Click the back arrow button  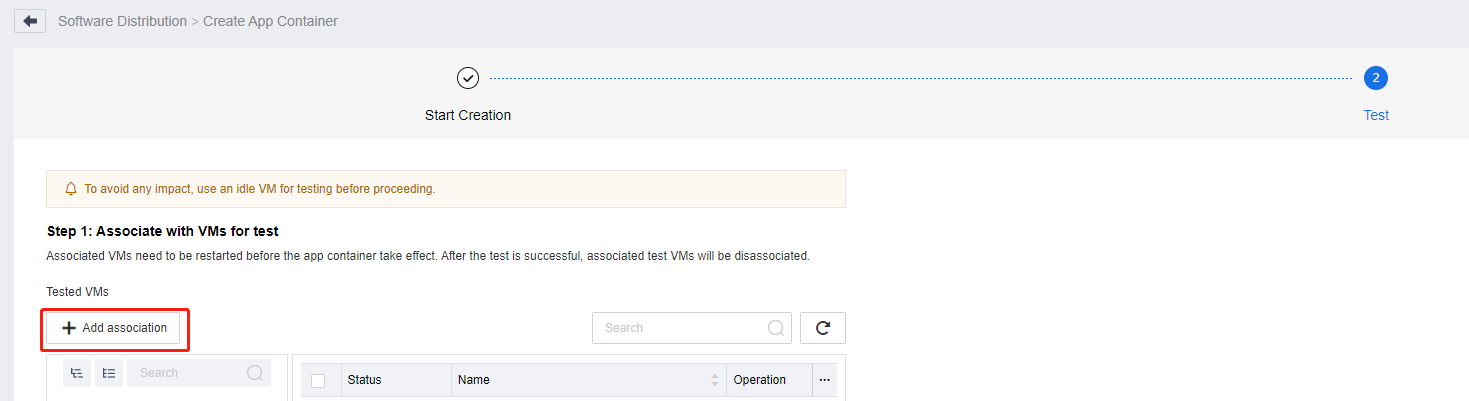point(30,21)
